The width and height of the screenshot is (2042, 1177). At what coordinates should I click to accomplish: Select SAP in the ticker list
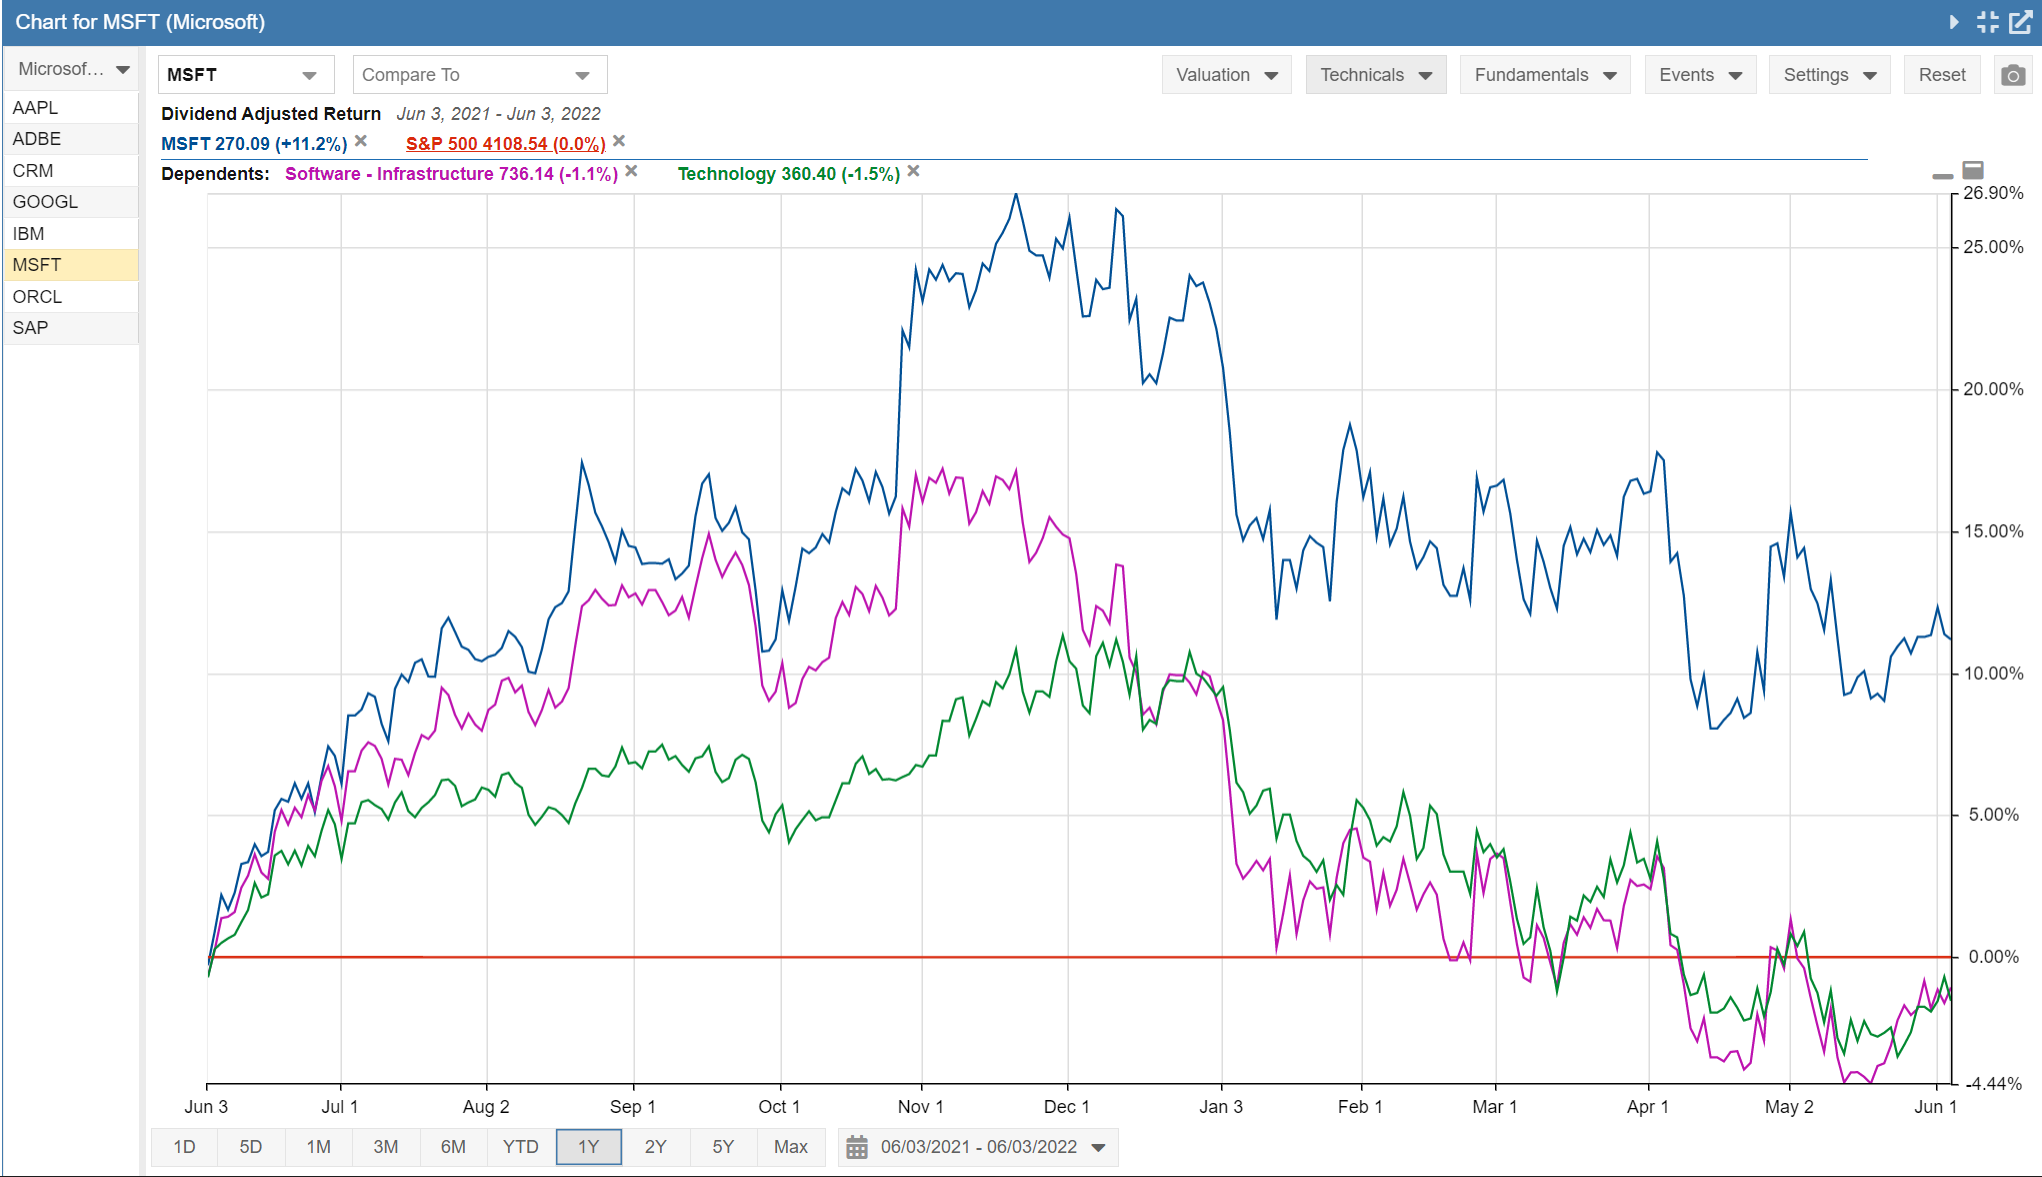coord(71,328)
